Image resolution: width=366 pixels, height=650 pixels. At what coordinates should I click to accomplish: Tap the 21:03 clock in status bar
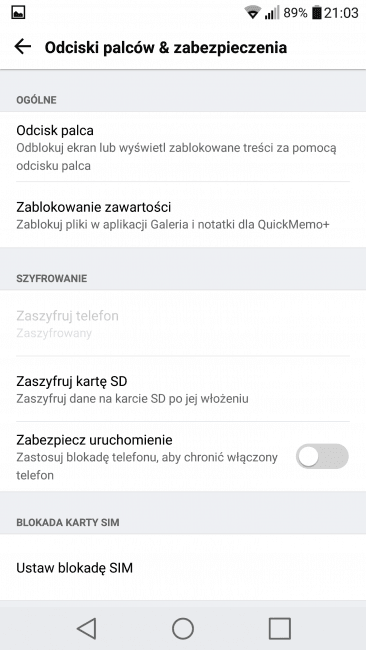coord(341,13)
